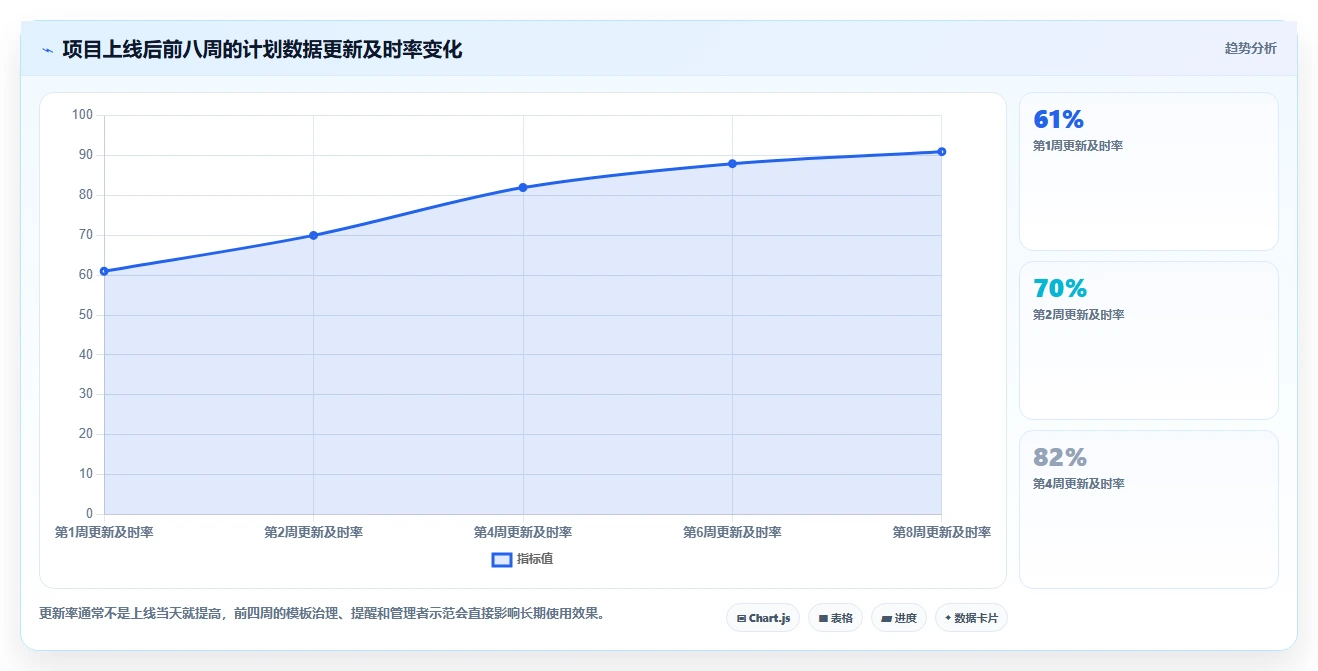Open the 70% stat card
Image resolution: width=1318 pixels, height=671 pixels.
(x=1148, y=340)
